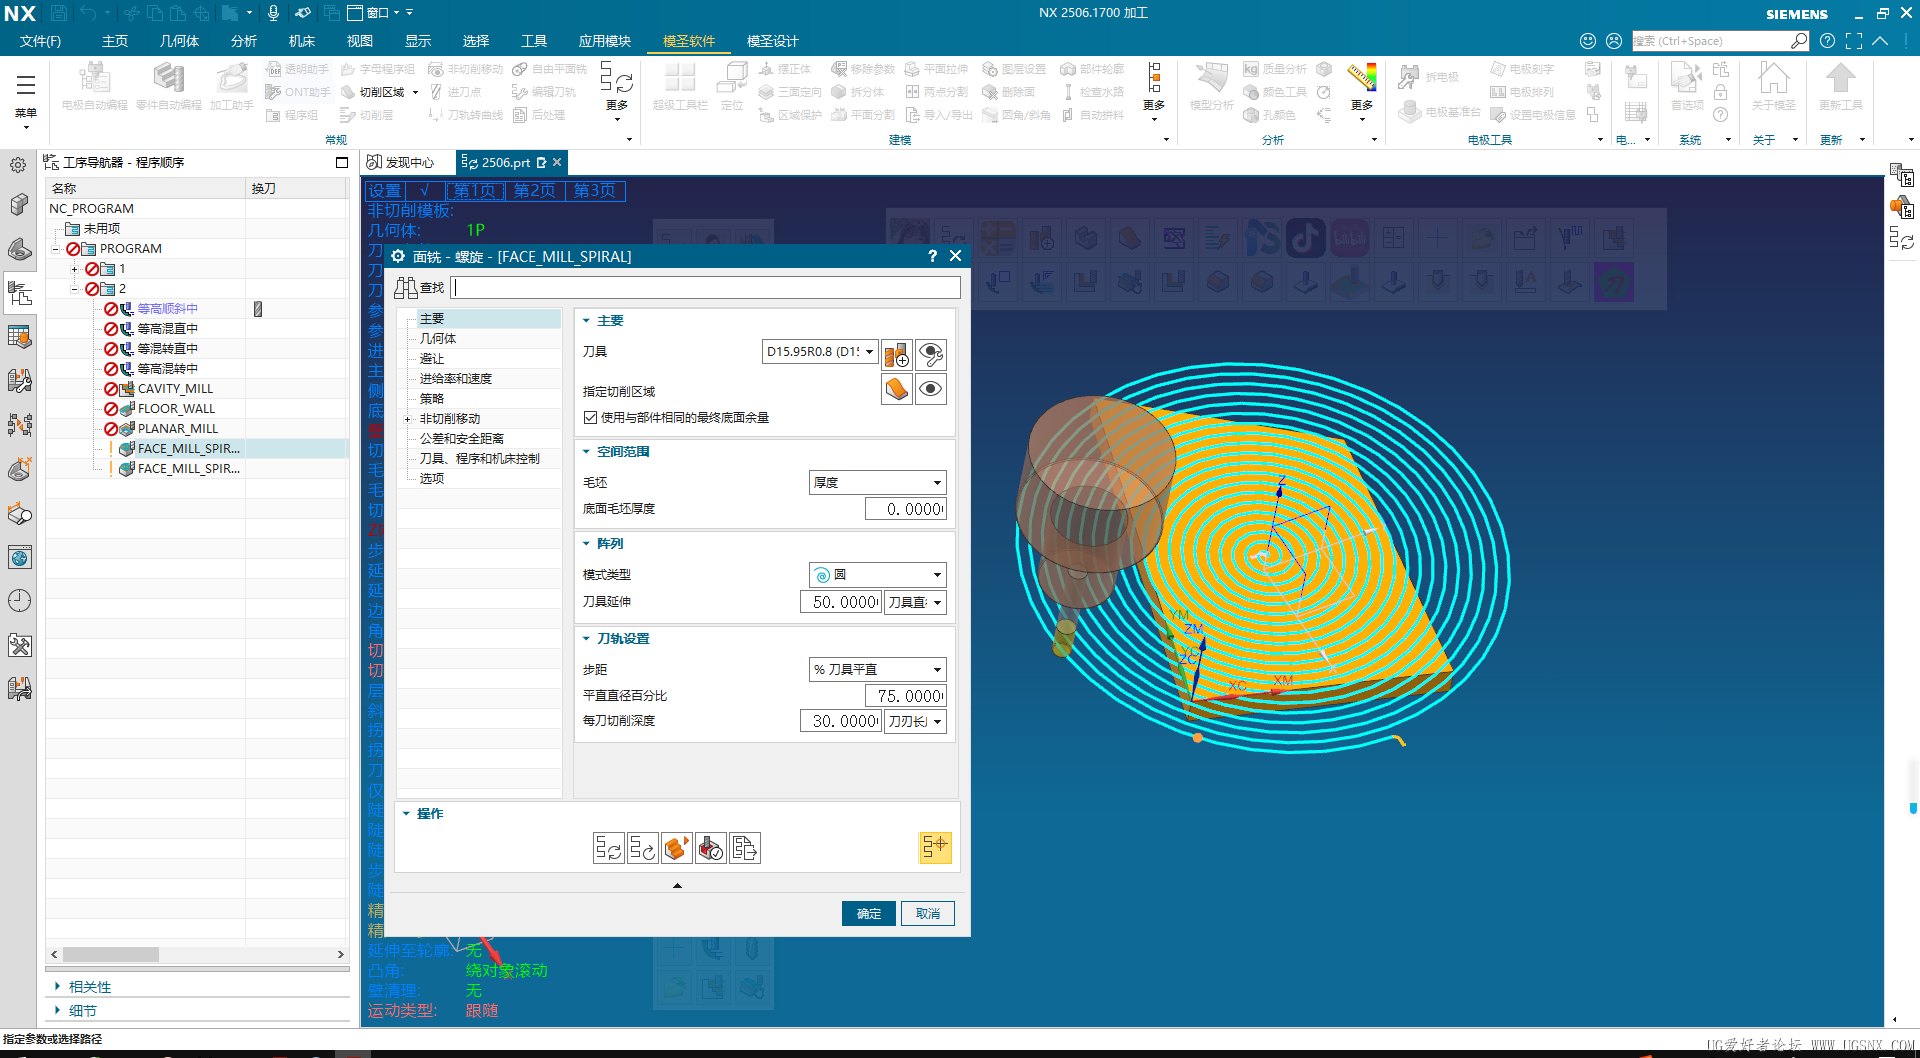Switch to the 发现中心 document tab
The height and width of the screenshot is (1058, 1920).
[401, 162]
